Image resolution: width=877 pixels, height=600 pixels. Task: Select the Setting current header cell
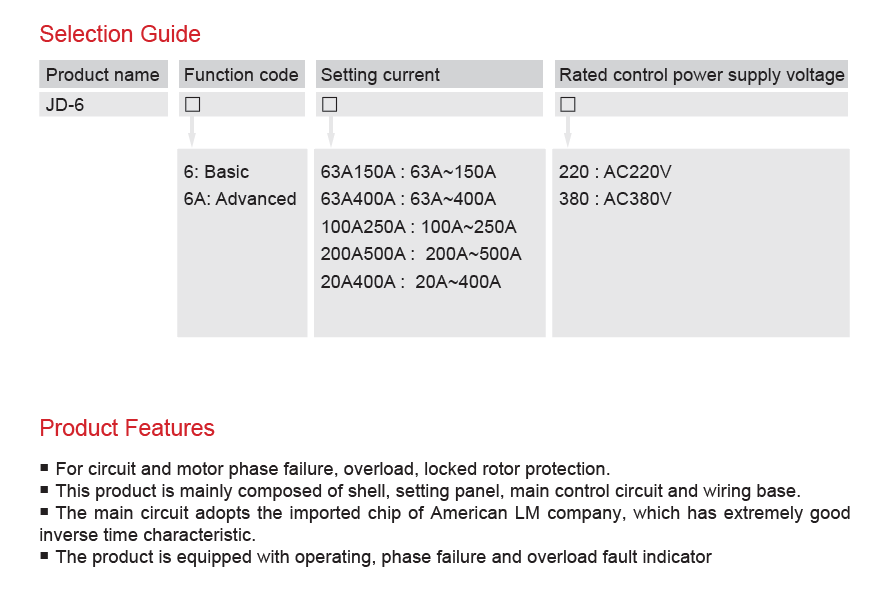(x=380, y=75)
